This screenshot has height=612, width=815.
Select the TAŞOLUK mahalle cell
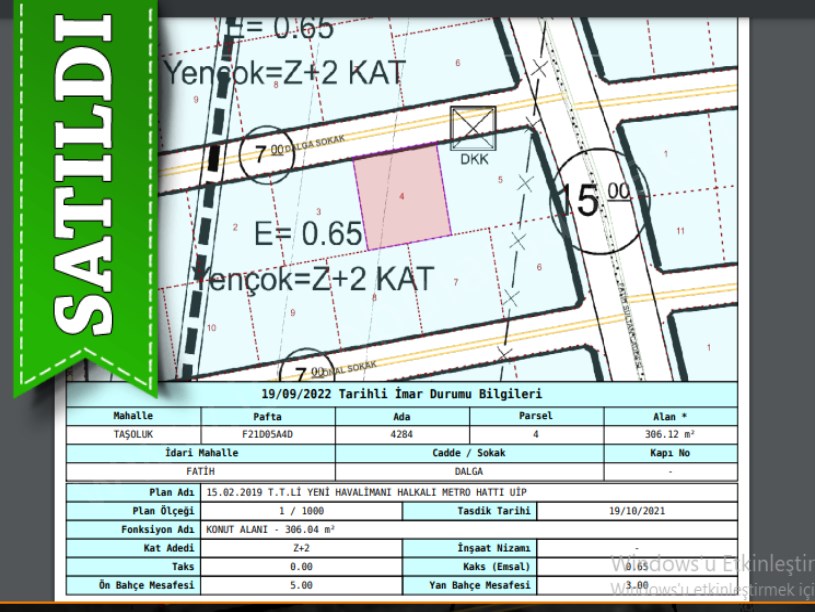click(133, 435)
